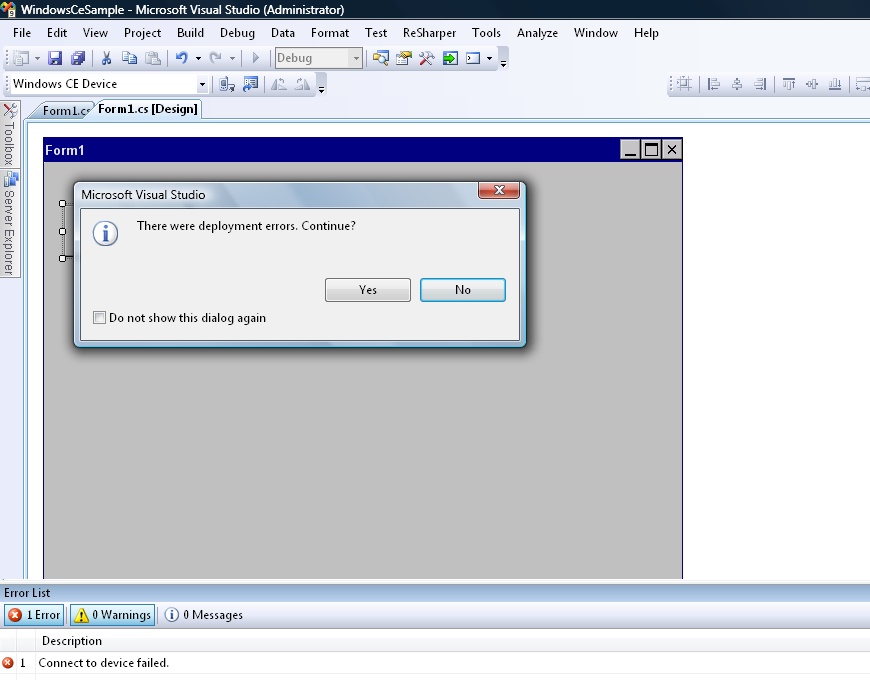Open the Help menu
Image resolution: width=870 pixels, height=680 pixels.
tap(646, 33)
